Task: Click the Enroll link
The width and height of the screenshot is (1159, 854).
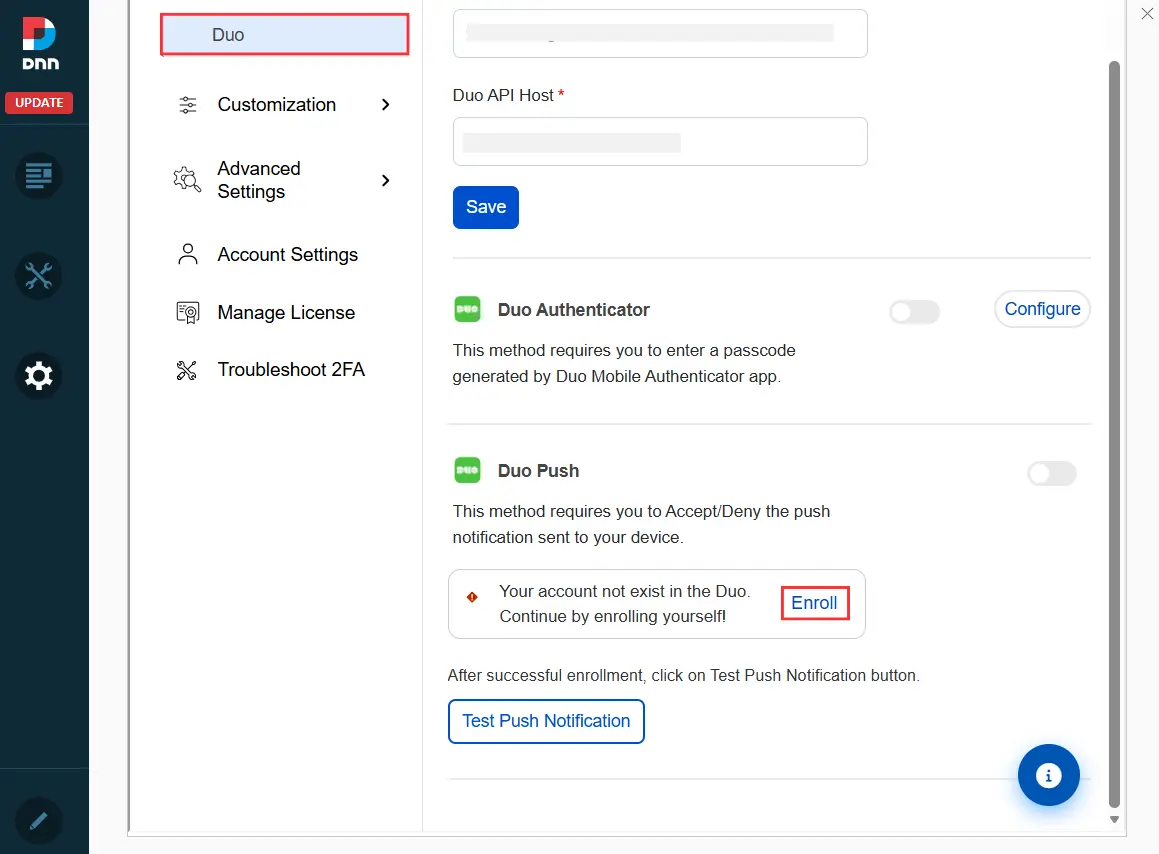Action: pos(815,603)
